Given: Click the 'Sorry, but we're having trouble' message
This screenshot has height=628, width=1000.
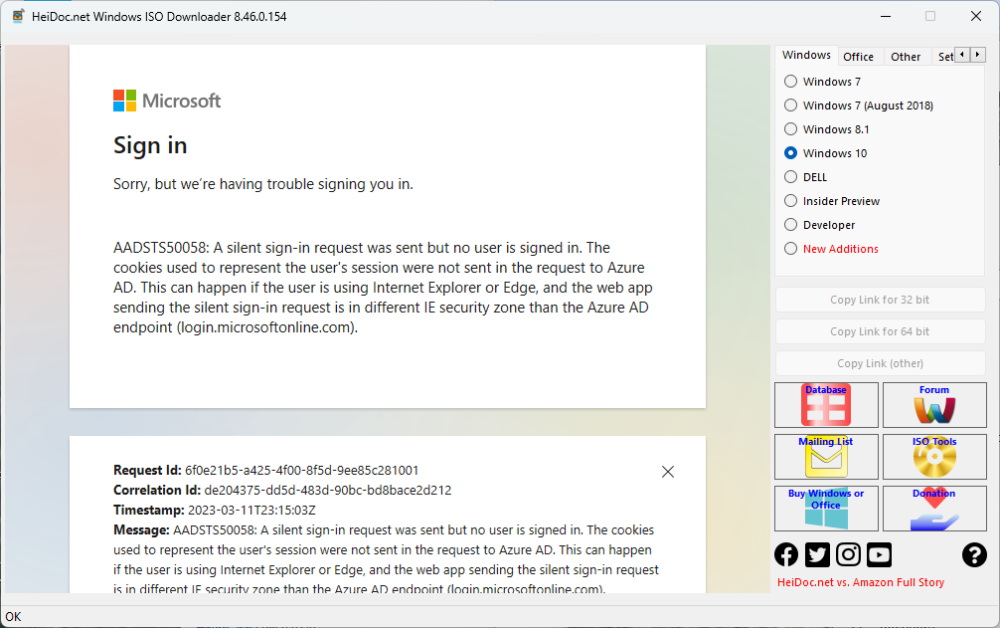Looking at the screenshot, I should 263,184.
